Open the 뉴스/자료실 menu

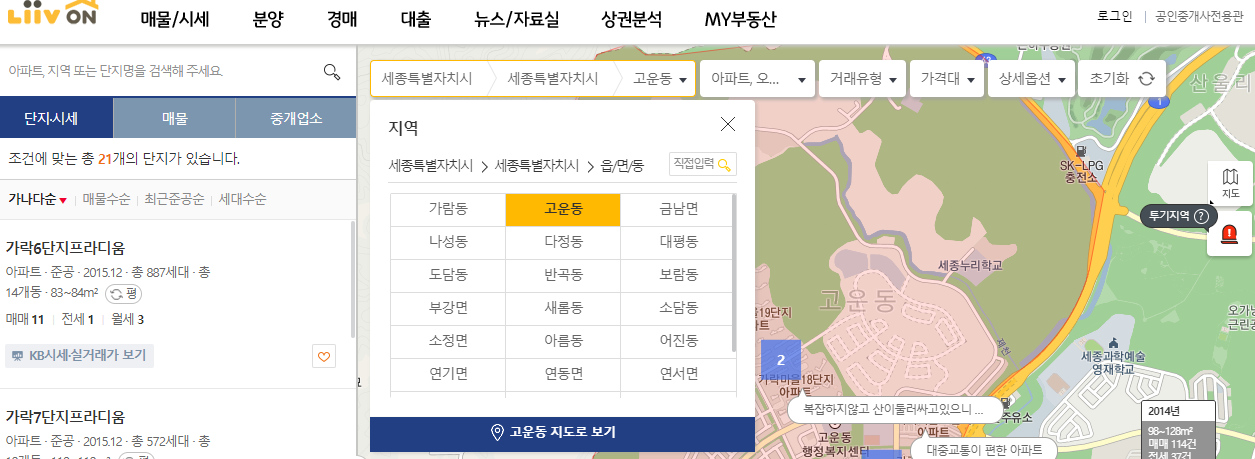pyautogui.click(x=517, y=20)
